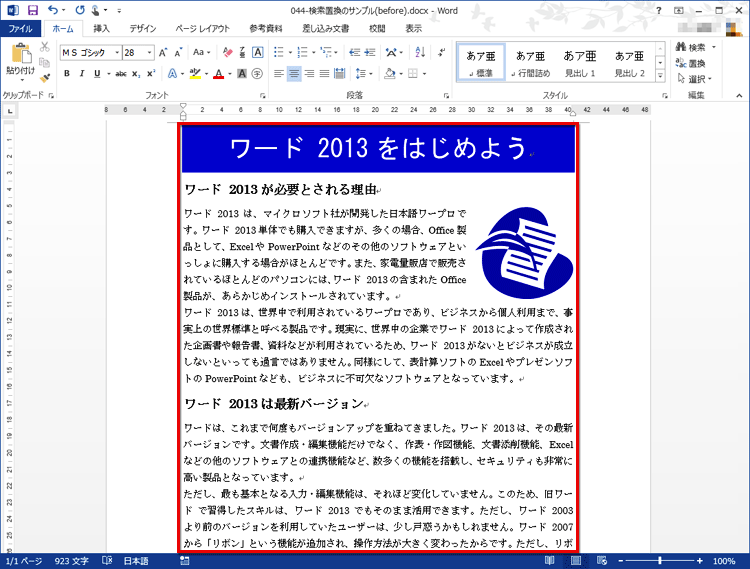Activate the format painter brush
The height and width of the screenshot is (569, 750).
[x=44, y=78]
